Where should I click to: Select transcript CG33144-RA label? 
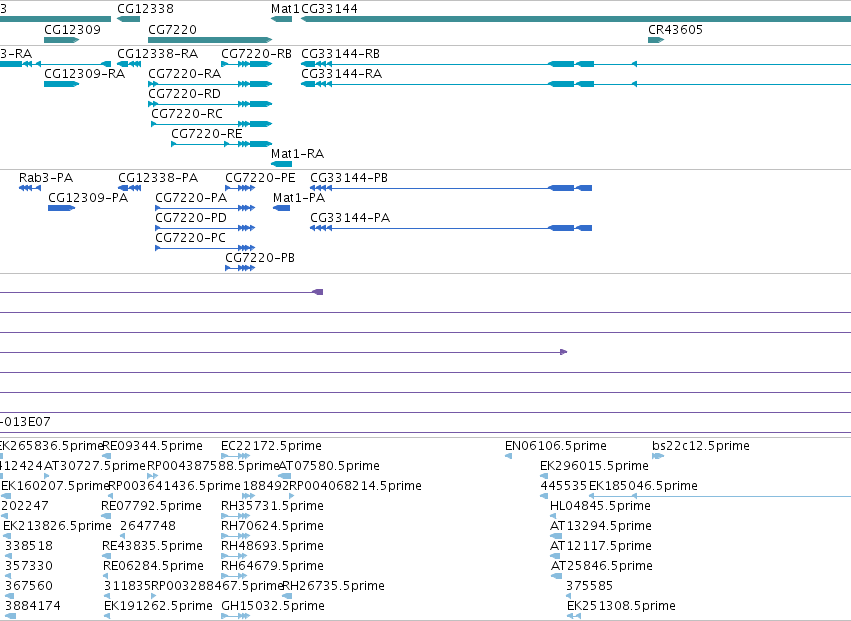tap(341, 73)
